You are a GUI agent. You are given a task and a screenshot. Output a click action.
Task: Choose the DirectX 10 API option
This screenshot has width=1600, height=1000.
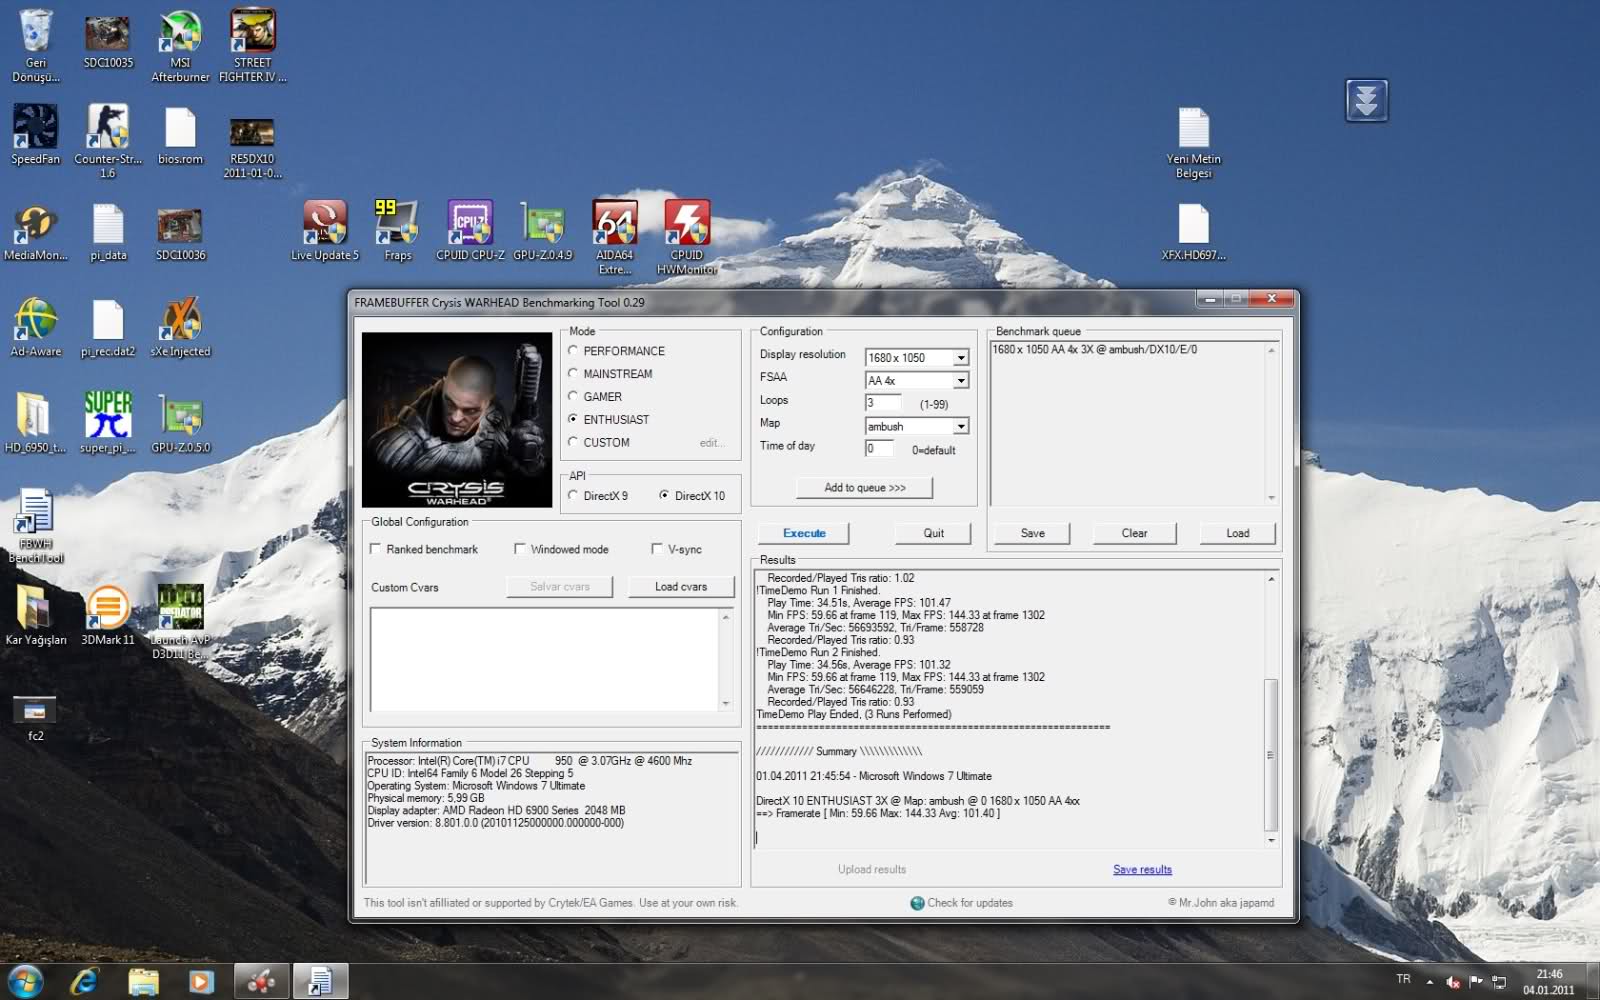(664, 496)
